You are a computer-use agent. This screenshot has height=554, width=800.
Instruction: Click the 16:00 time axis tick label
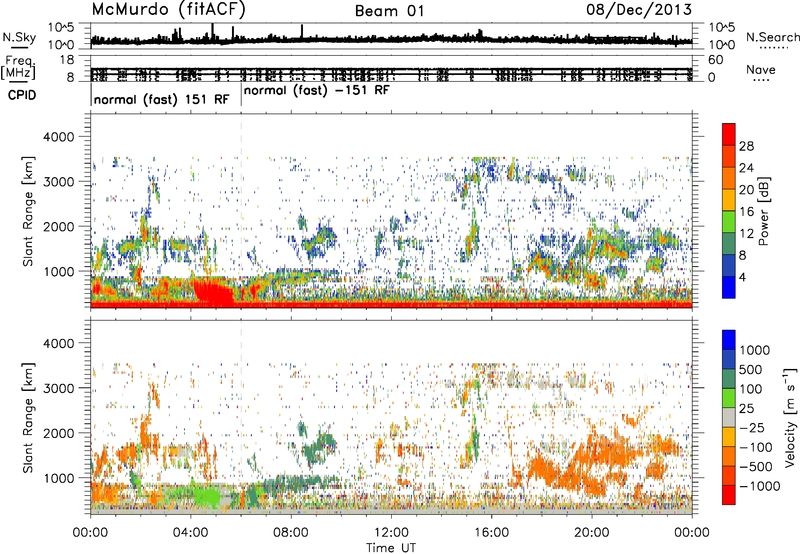pyautogui.click(x=491, y=533)
